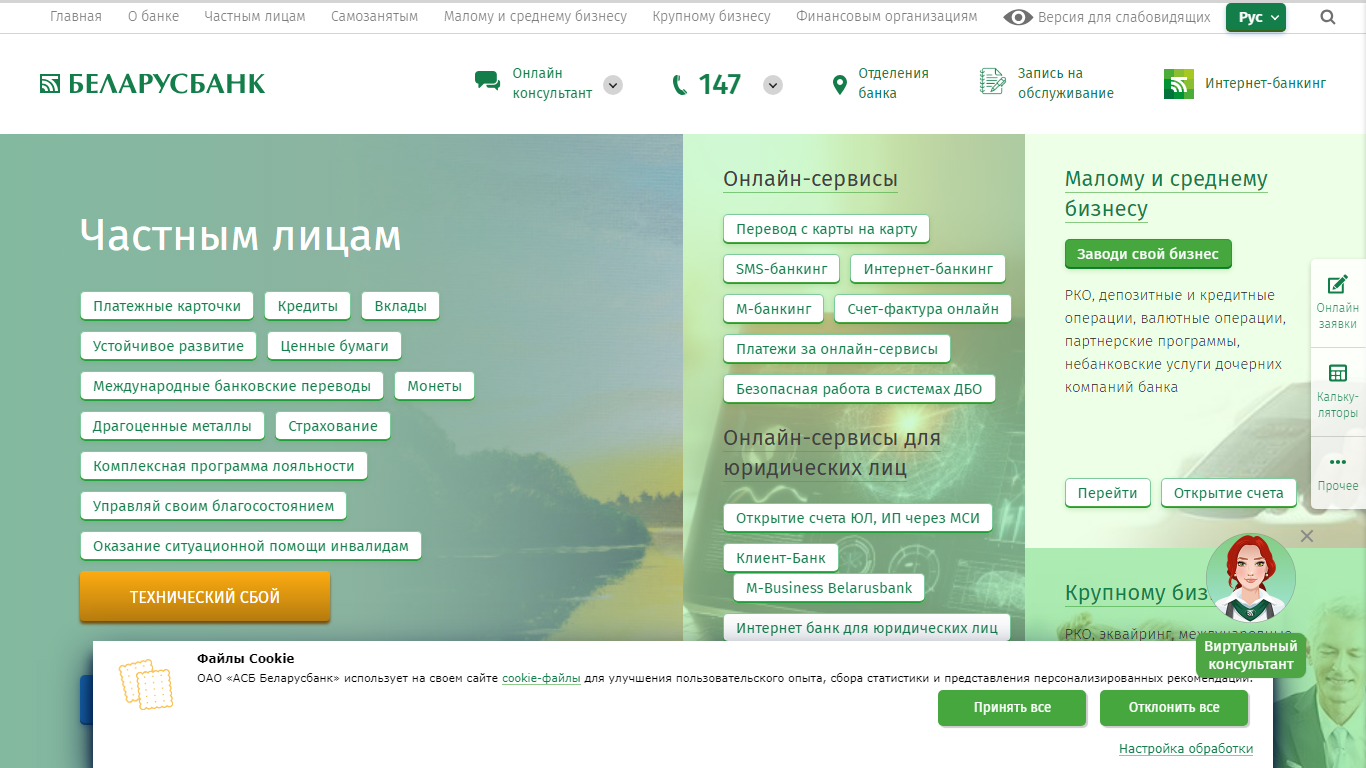Open the Главная menu item

tap(76, 17)
